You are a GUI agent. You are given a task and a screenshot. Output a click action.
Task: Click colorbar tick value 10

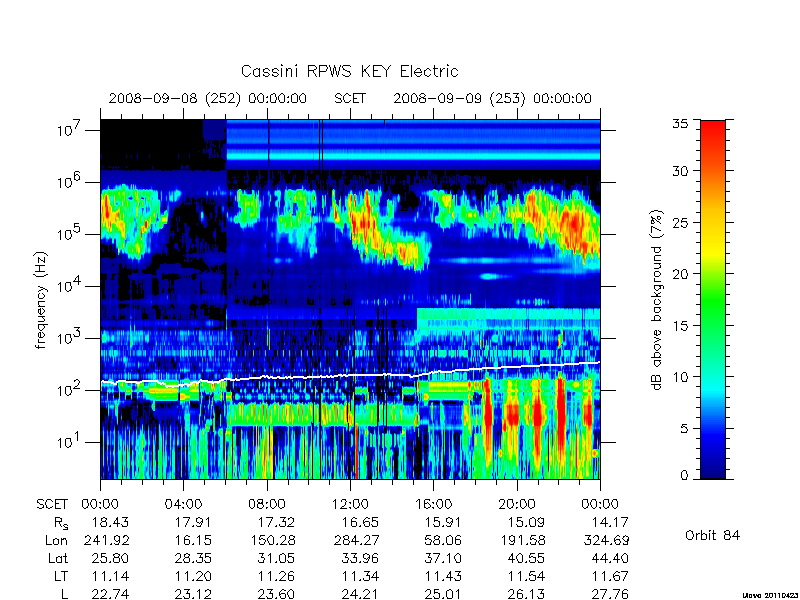681,377
